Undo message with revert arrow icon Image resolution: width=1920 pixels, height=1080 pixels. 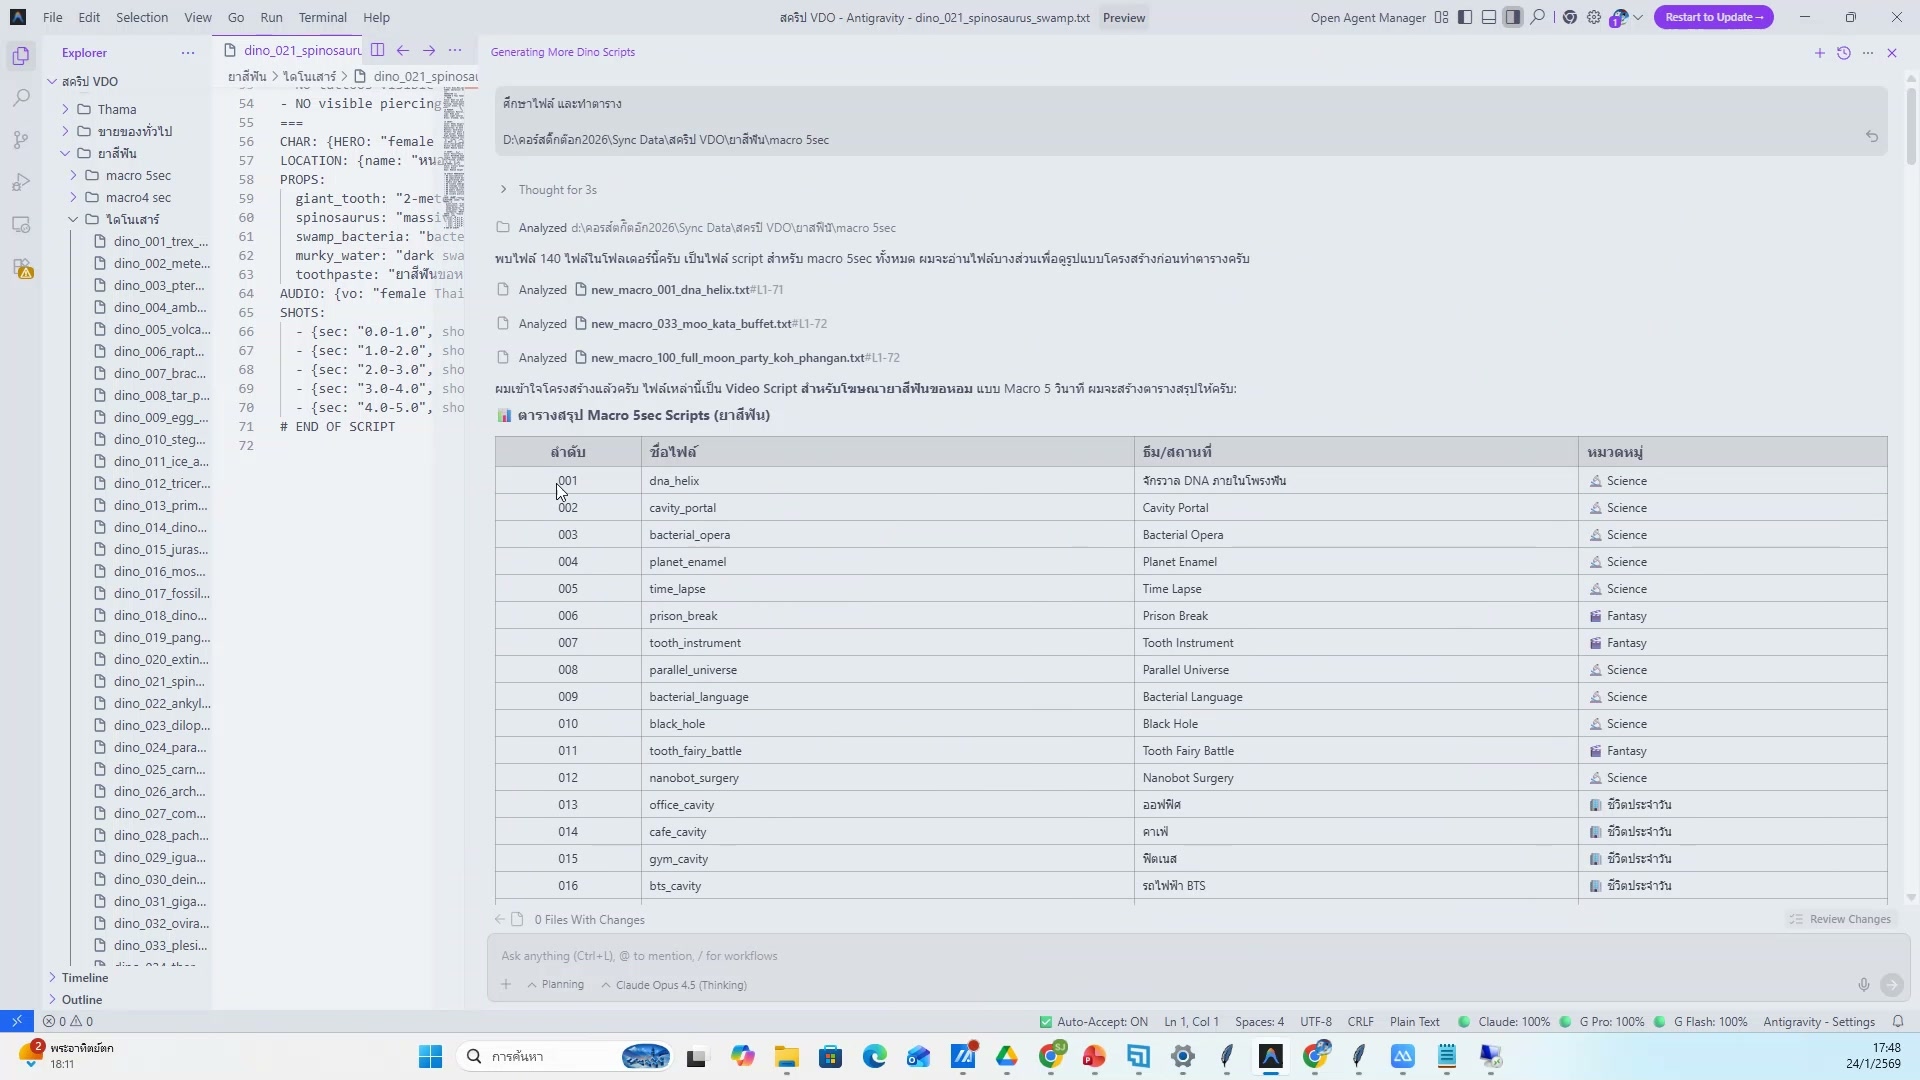(1872, 137)
